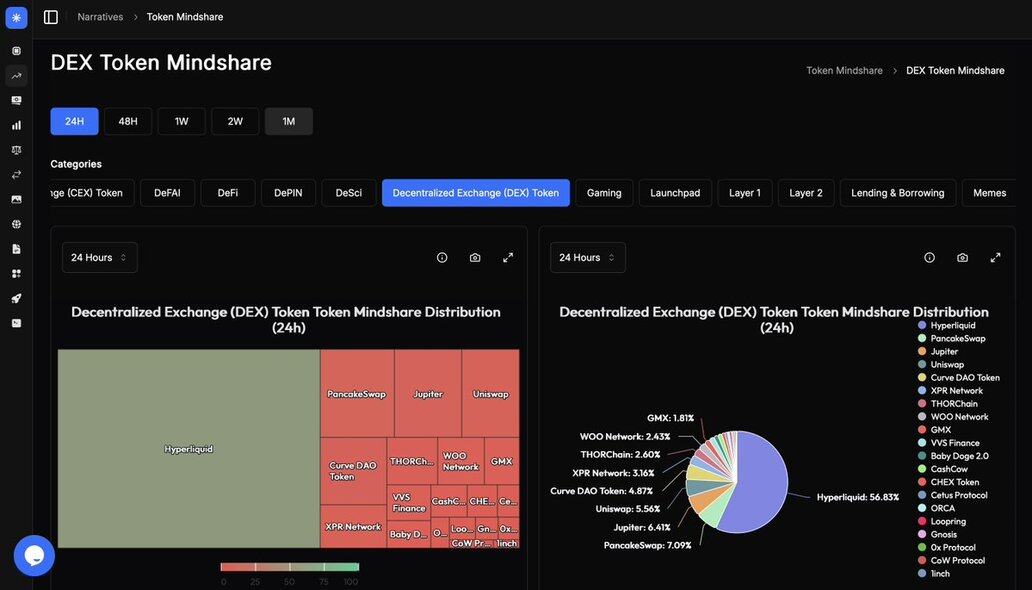Open the four-dots apps sidebar icon

16,274
